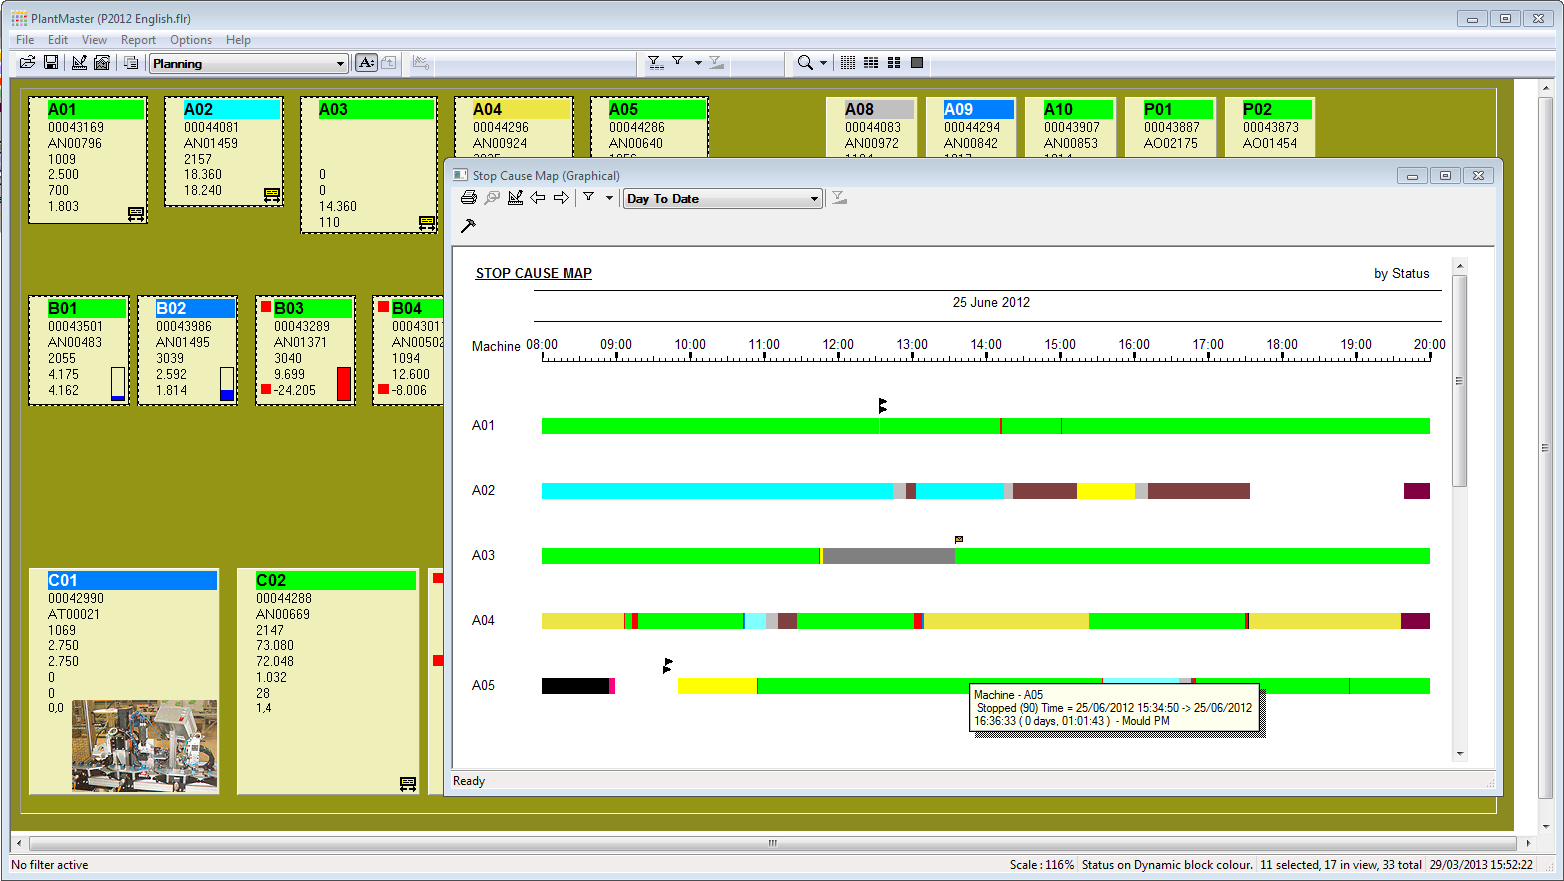The image size is (1564, 881).
Task: Click the Save icon in main toolbar
Action: point(50,63)
